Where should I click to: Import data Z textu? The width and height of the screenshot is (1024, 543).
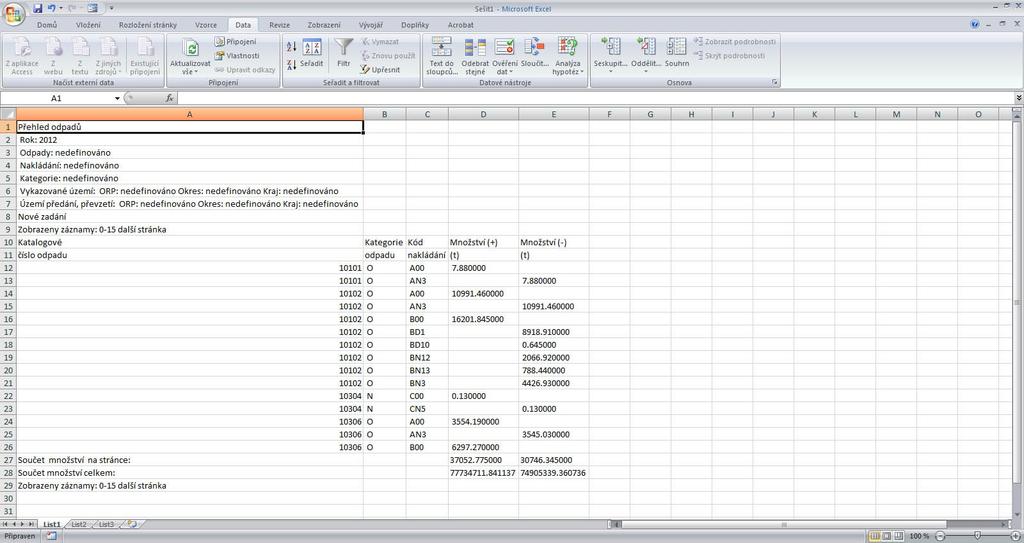[x=80, y=56]
